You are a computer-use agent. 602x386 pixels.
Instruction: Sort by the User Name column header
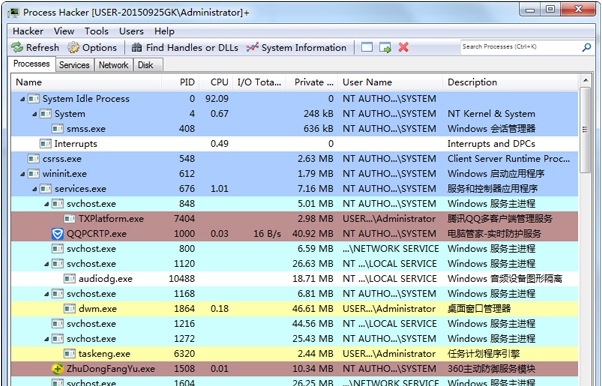(x=390, y=82)
